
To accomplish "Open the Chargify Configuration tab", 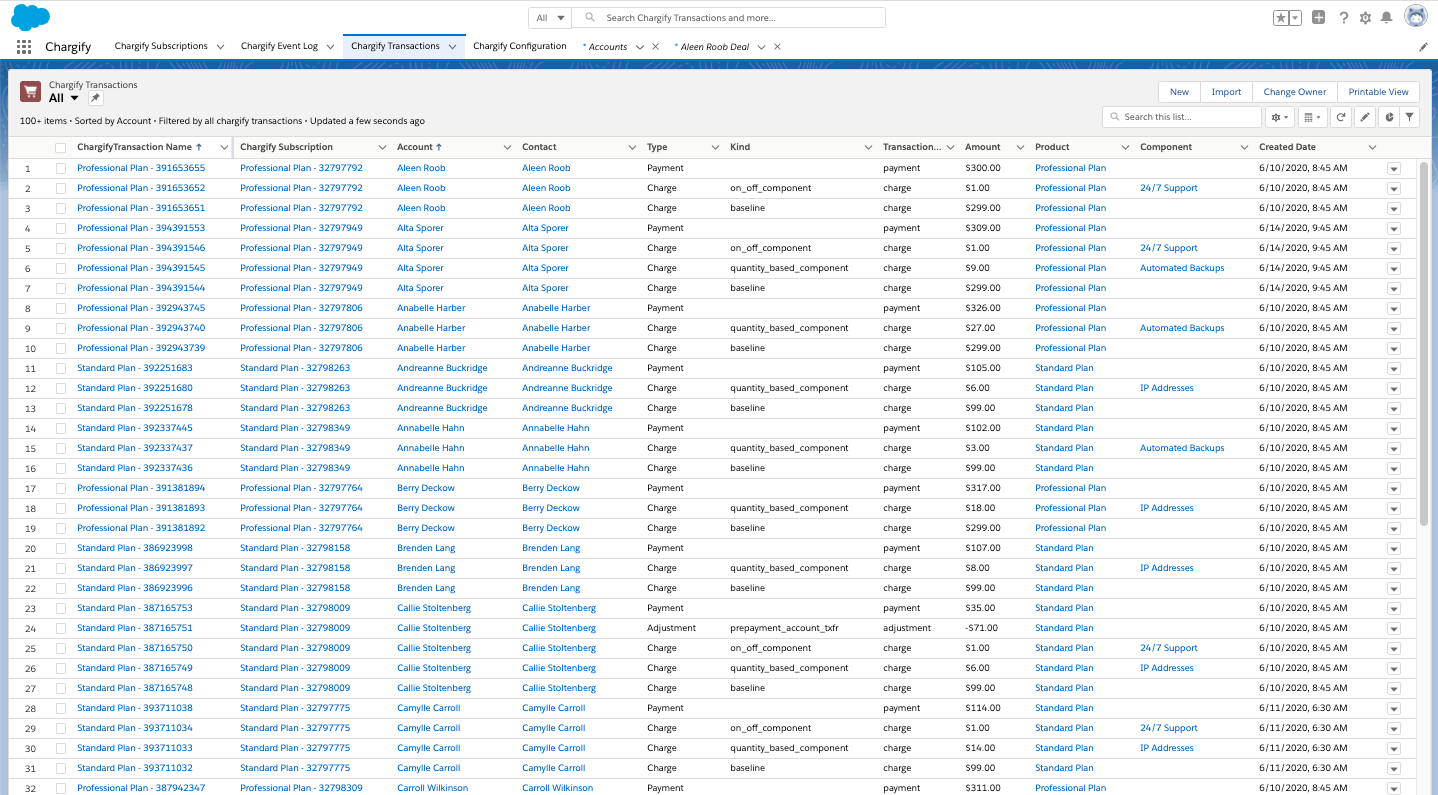I will click(519, 46).
